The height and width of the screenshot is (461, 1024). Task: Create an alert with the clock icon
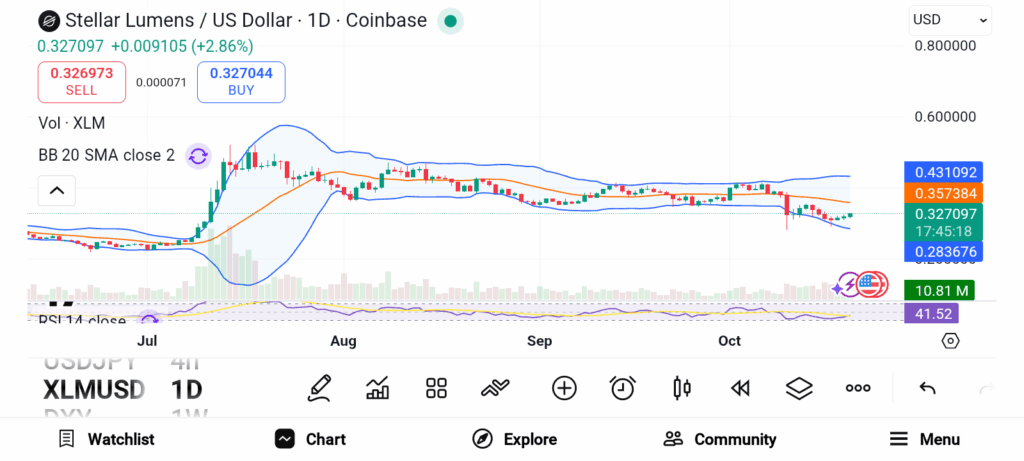click(x=623, y=388)
